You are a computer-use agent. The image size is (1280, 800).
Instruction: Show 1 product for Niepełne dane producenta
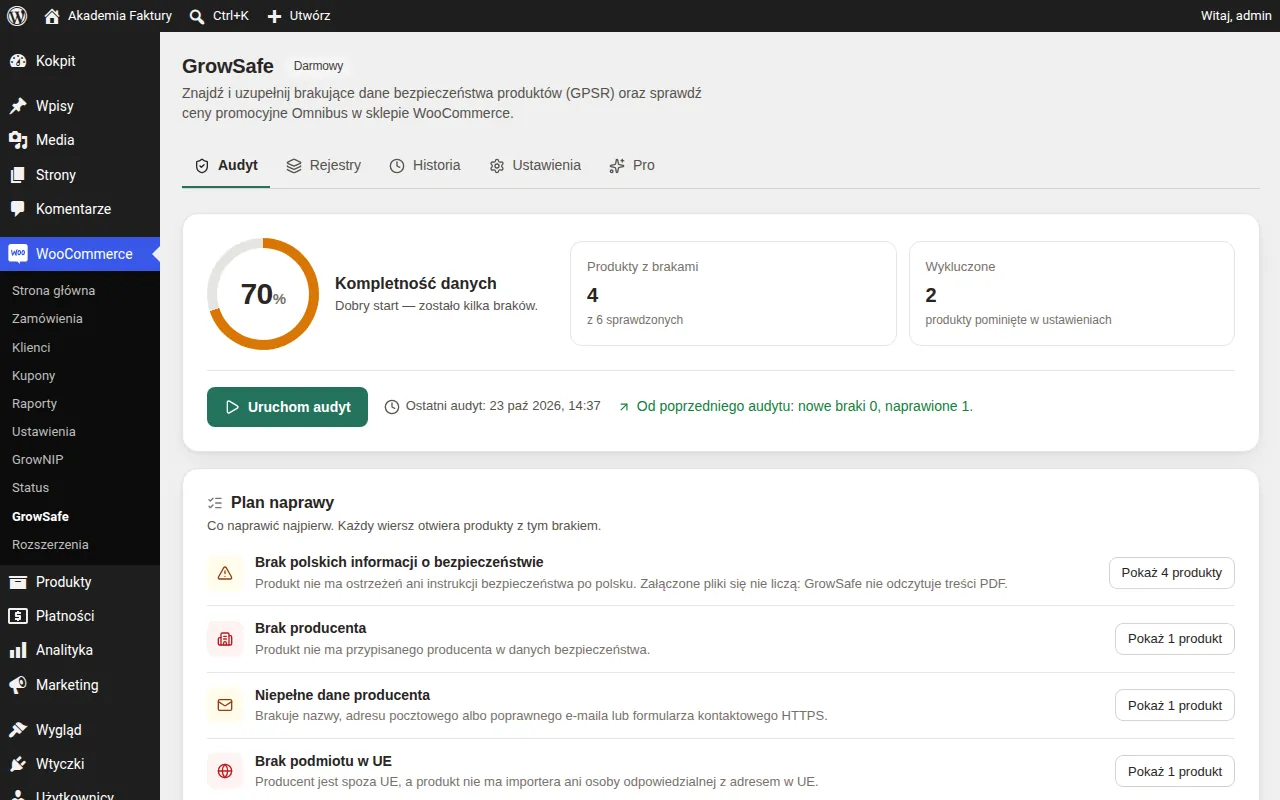(1175, 705)
